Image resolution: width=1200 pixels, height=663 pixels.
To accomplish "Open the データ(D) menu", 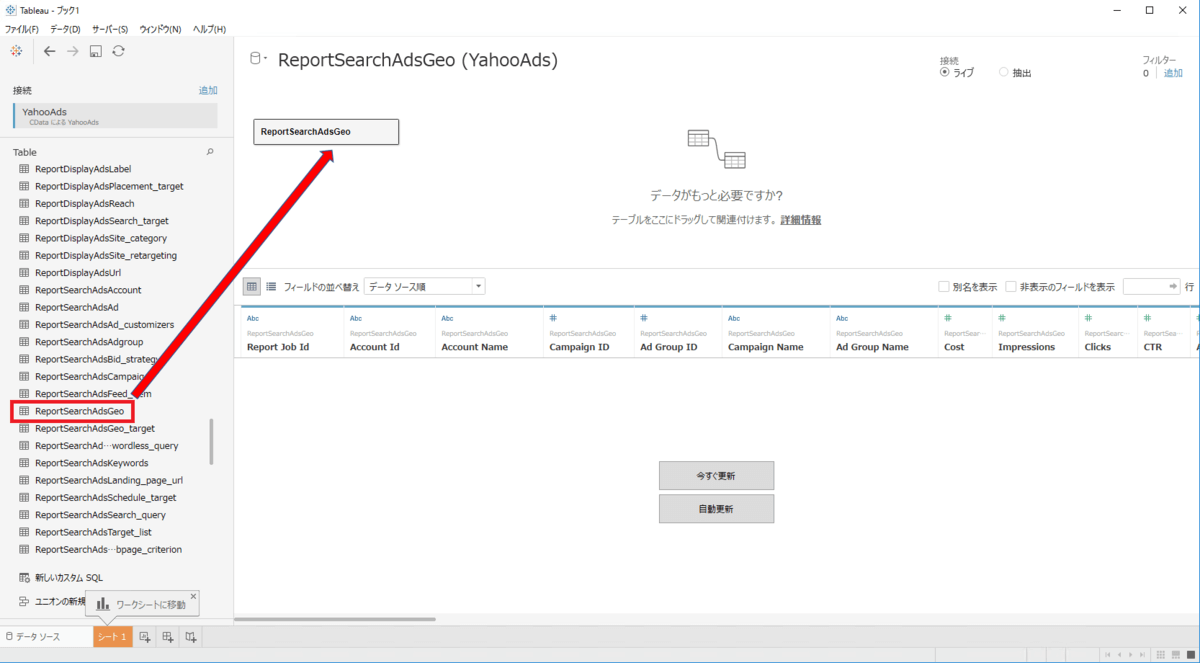I will pos(65,29).
